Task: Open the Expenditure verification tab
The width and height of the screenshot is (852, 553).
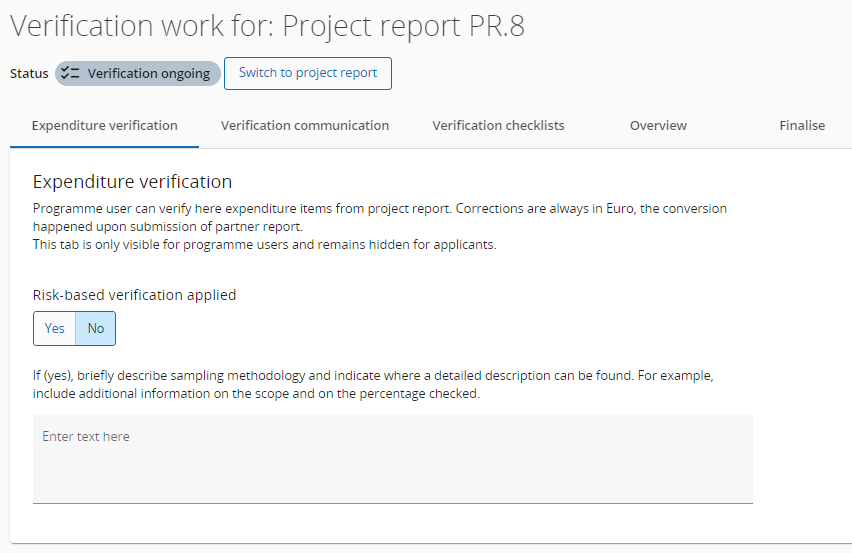Action: coord(105,126)
